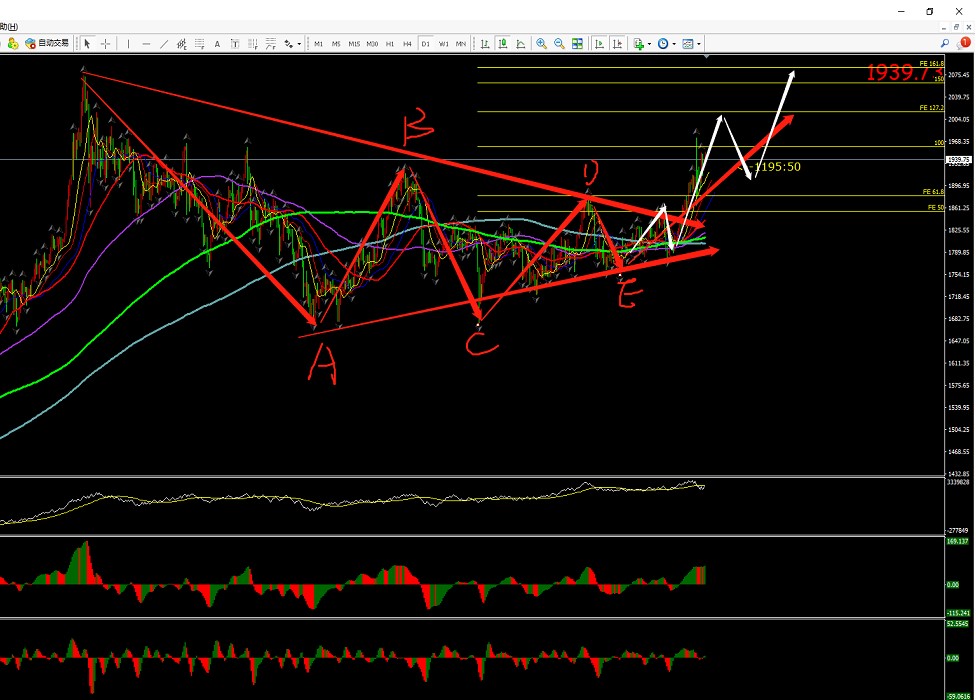Open the 帮助(H) help menu
The width and height of the screenshot is (976, 700).
coord(7,26)
